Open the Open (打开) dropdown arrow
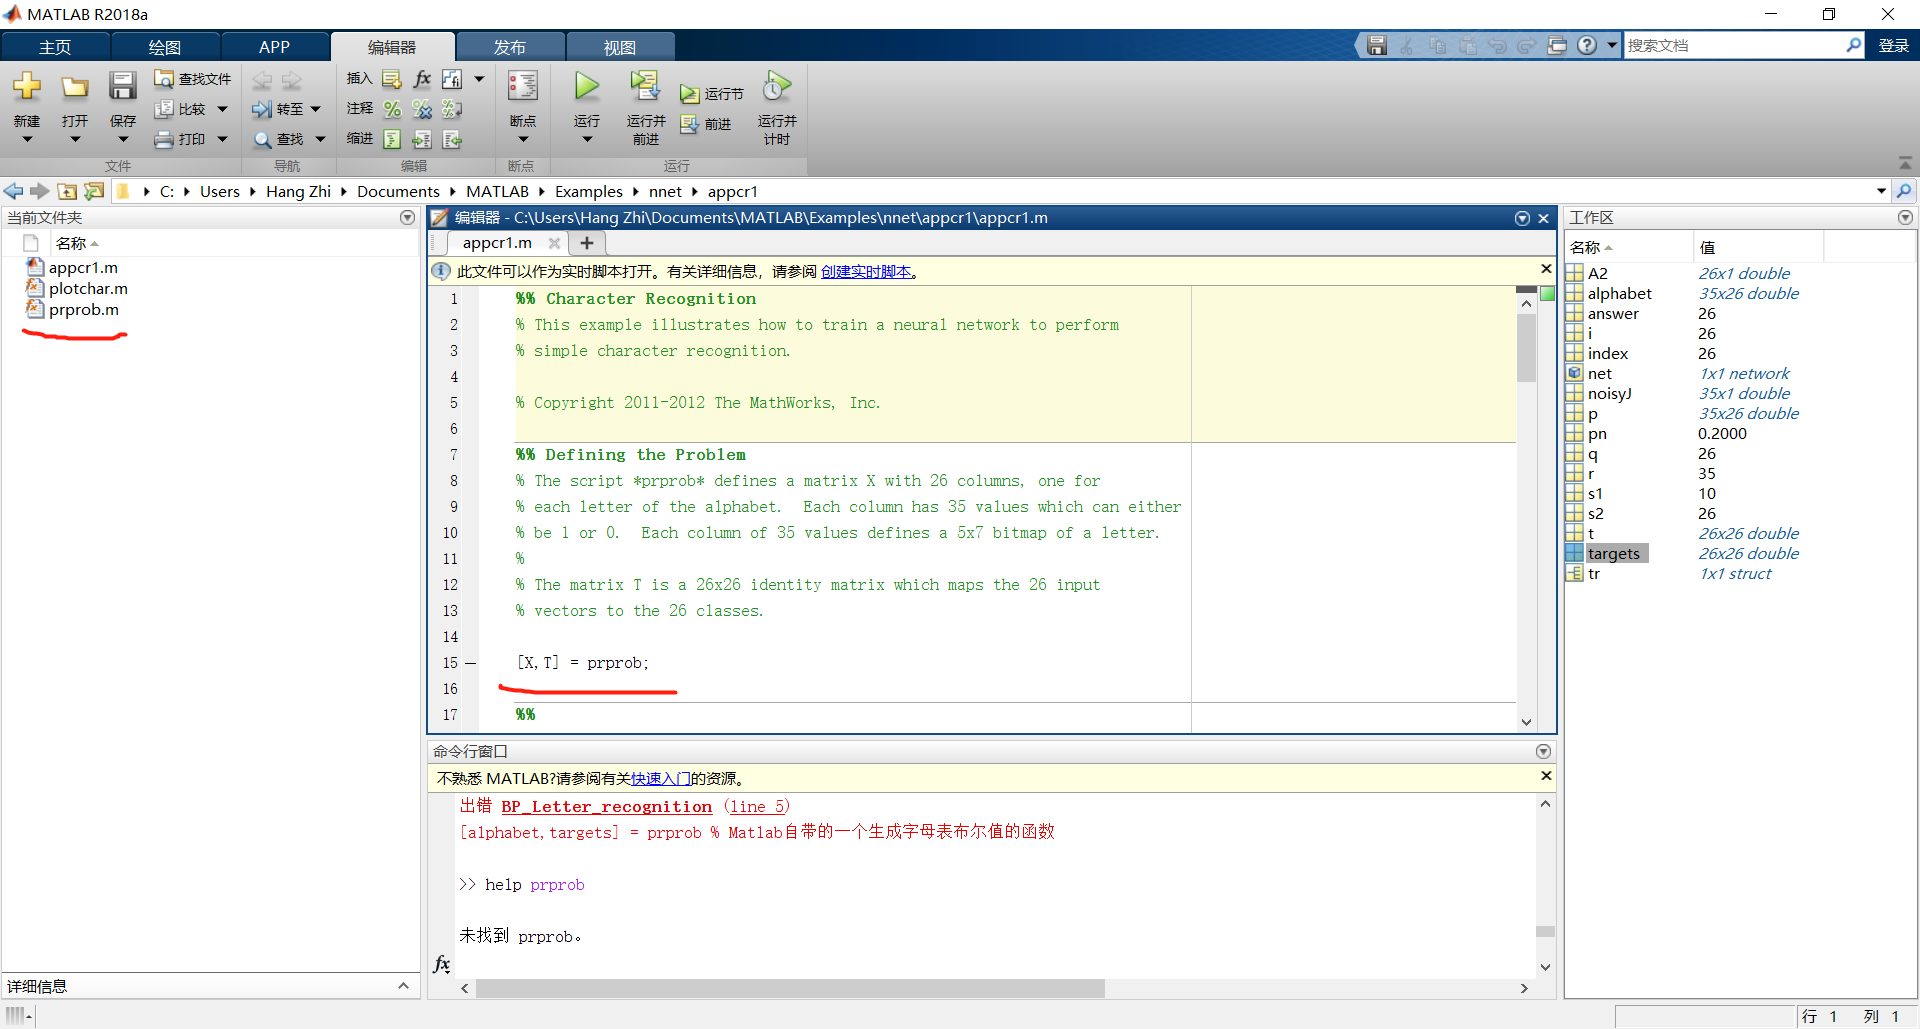 tap(75, 139)
